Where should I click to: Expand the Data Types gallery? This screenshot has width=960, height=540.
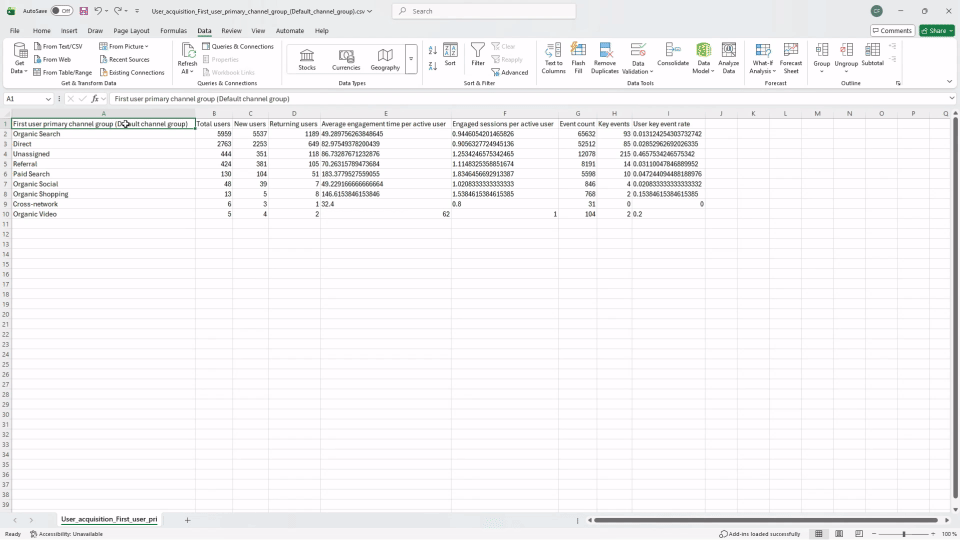pos(411,59)
